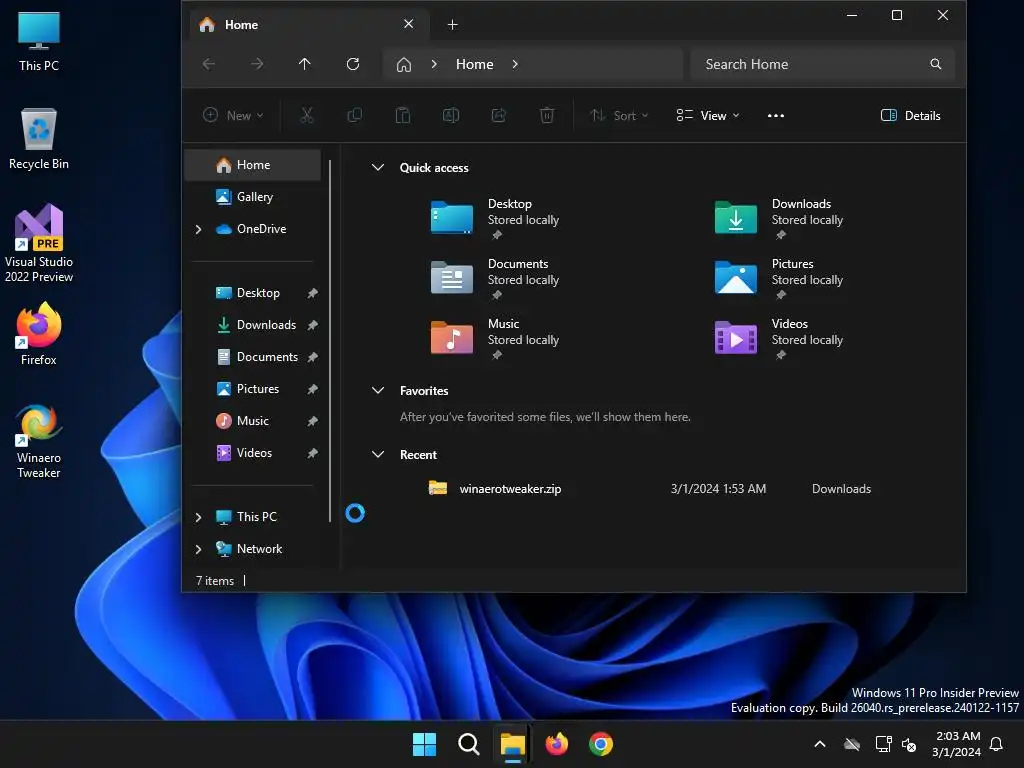Unpin Pictures via sidebar pin icon
Image resolution: width=1024 pixels, height=768 pixels.
tap(313, 389)
